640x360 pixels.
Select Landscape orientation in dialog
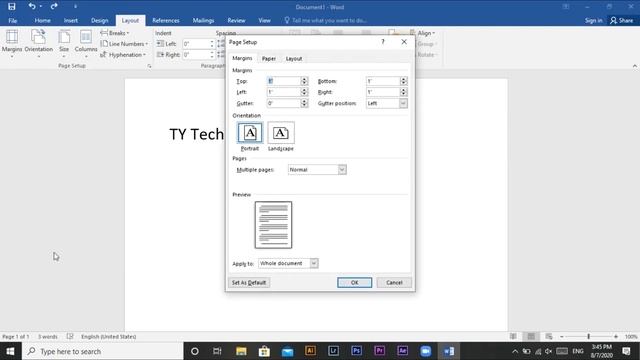[281, 137]
